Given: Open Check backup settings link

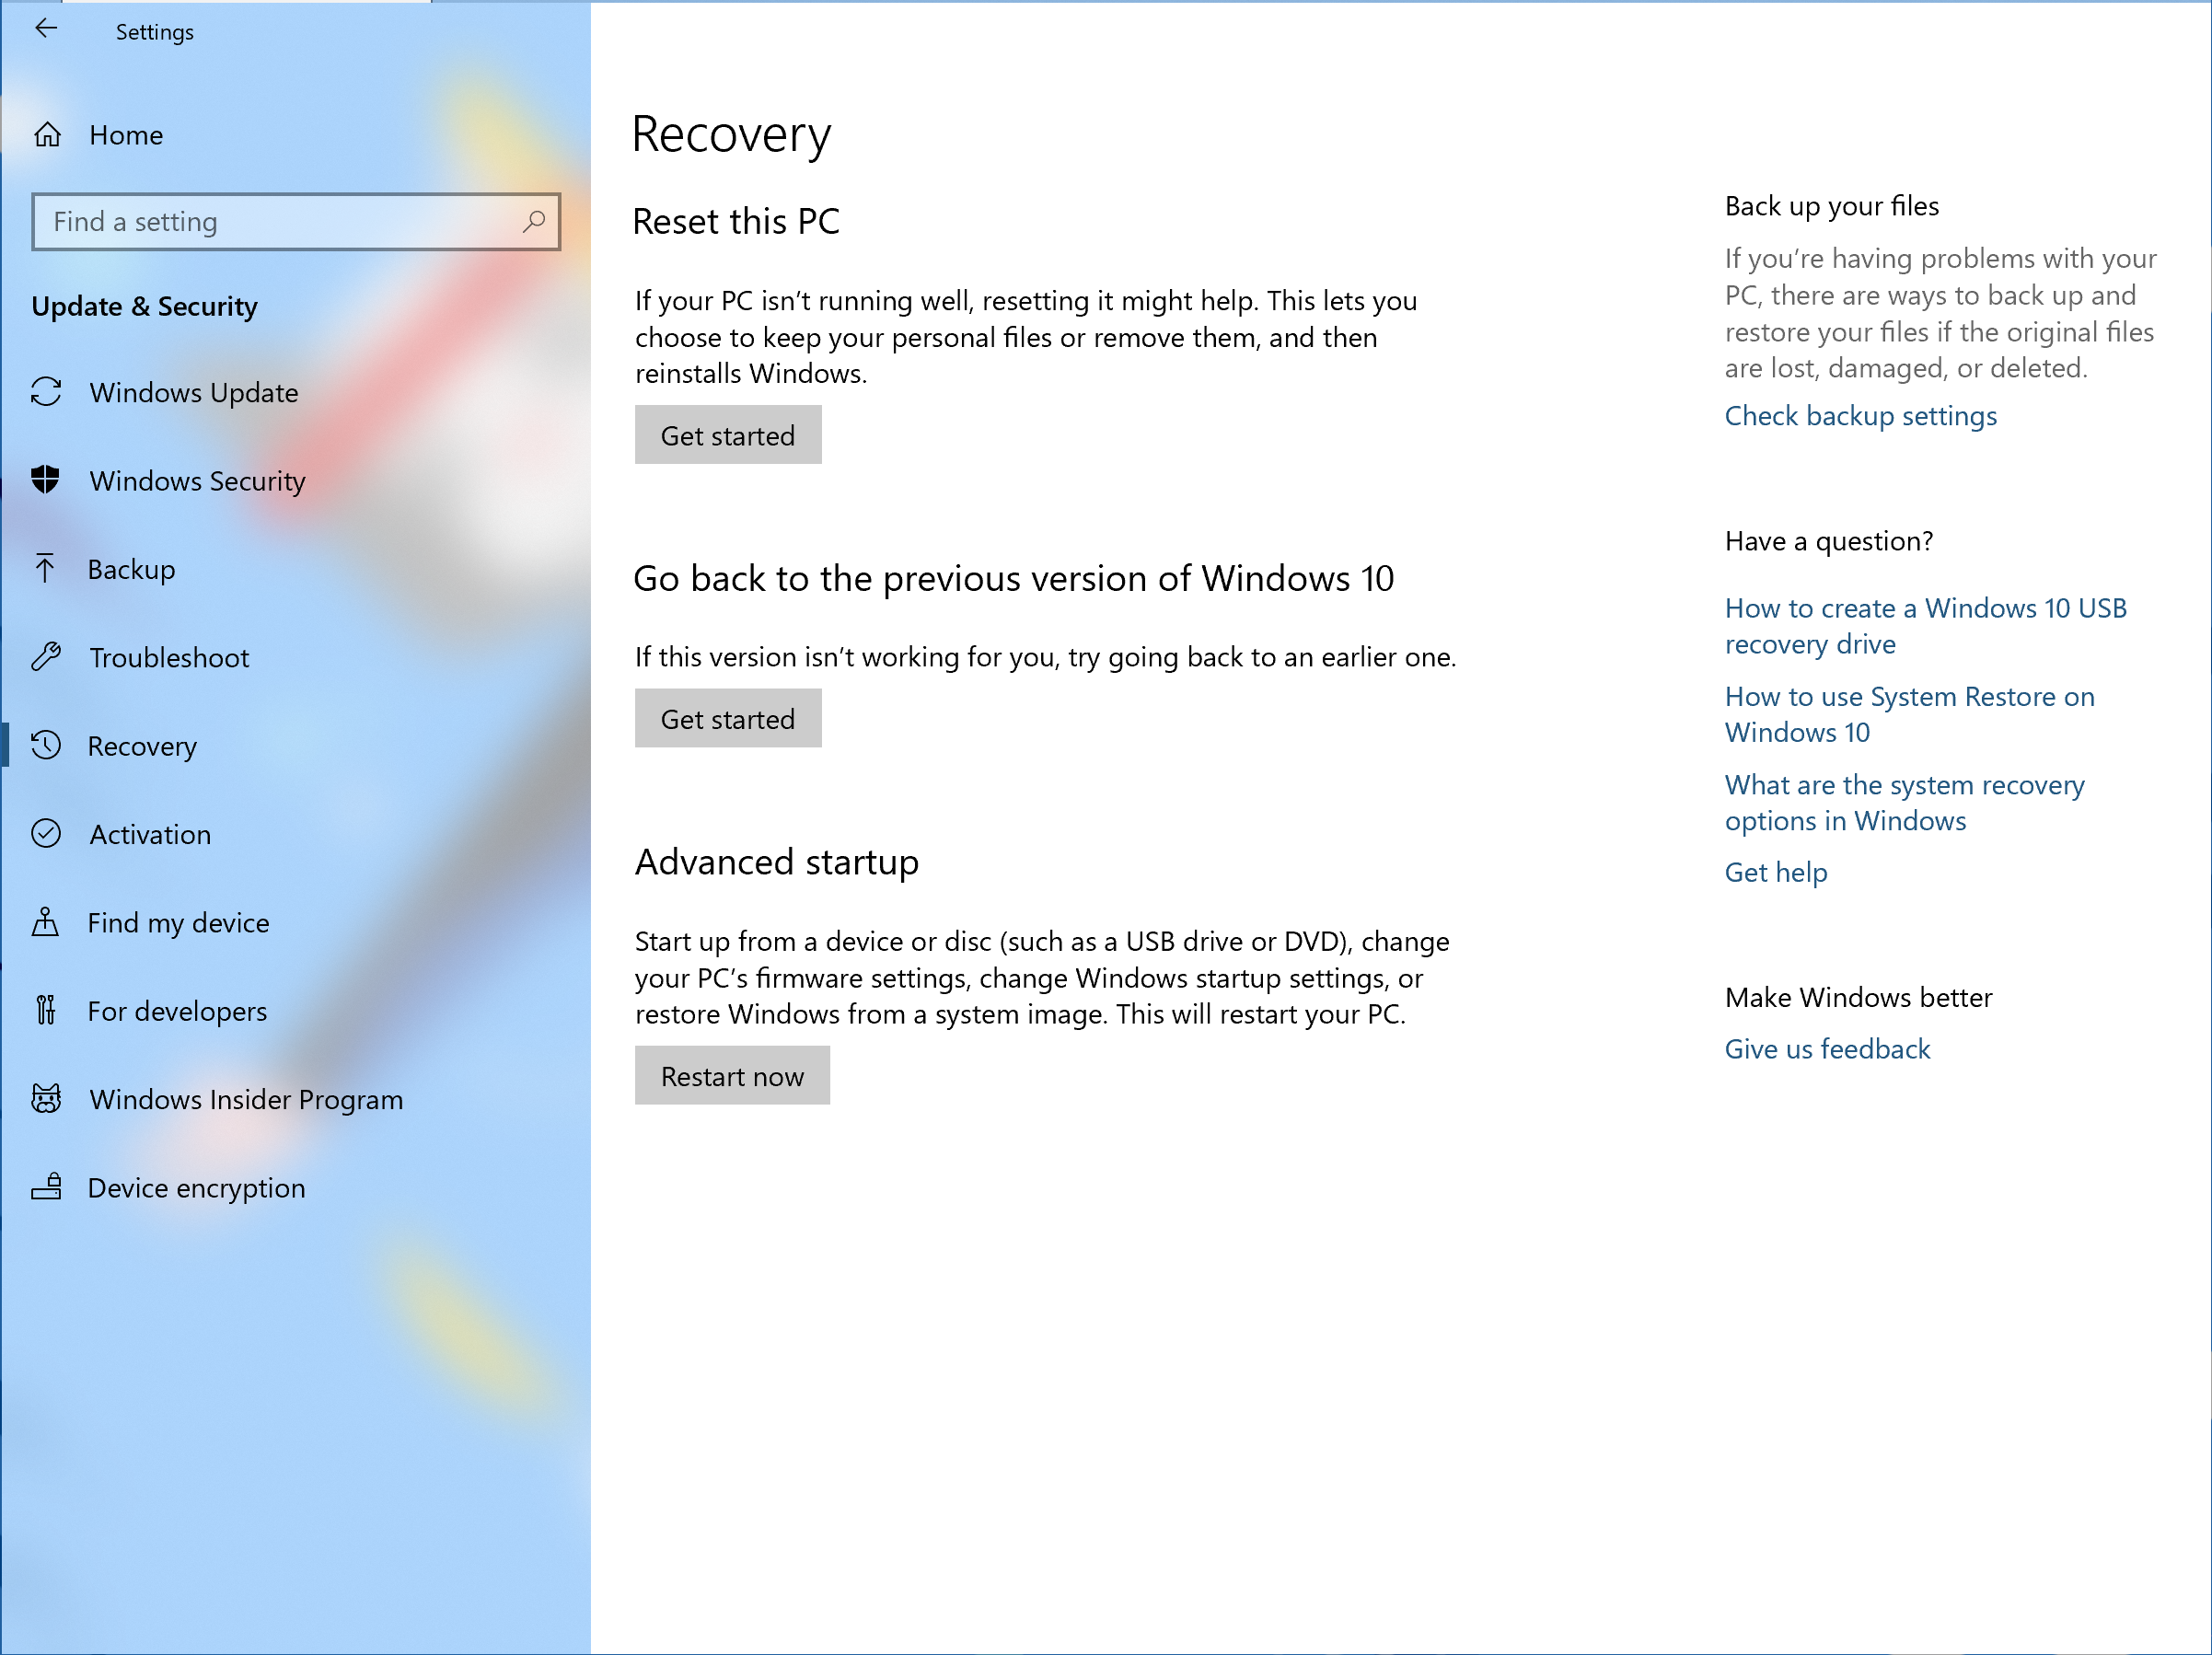Looking at the screenshot, I should pos(1859,415).
